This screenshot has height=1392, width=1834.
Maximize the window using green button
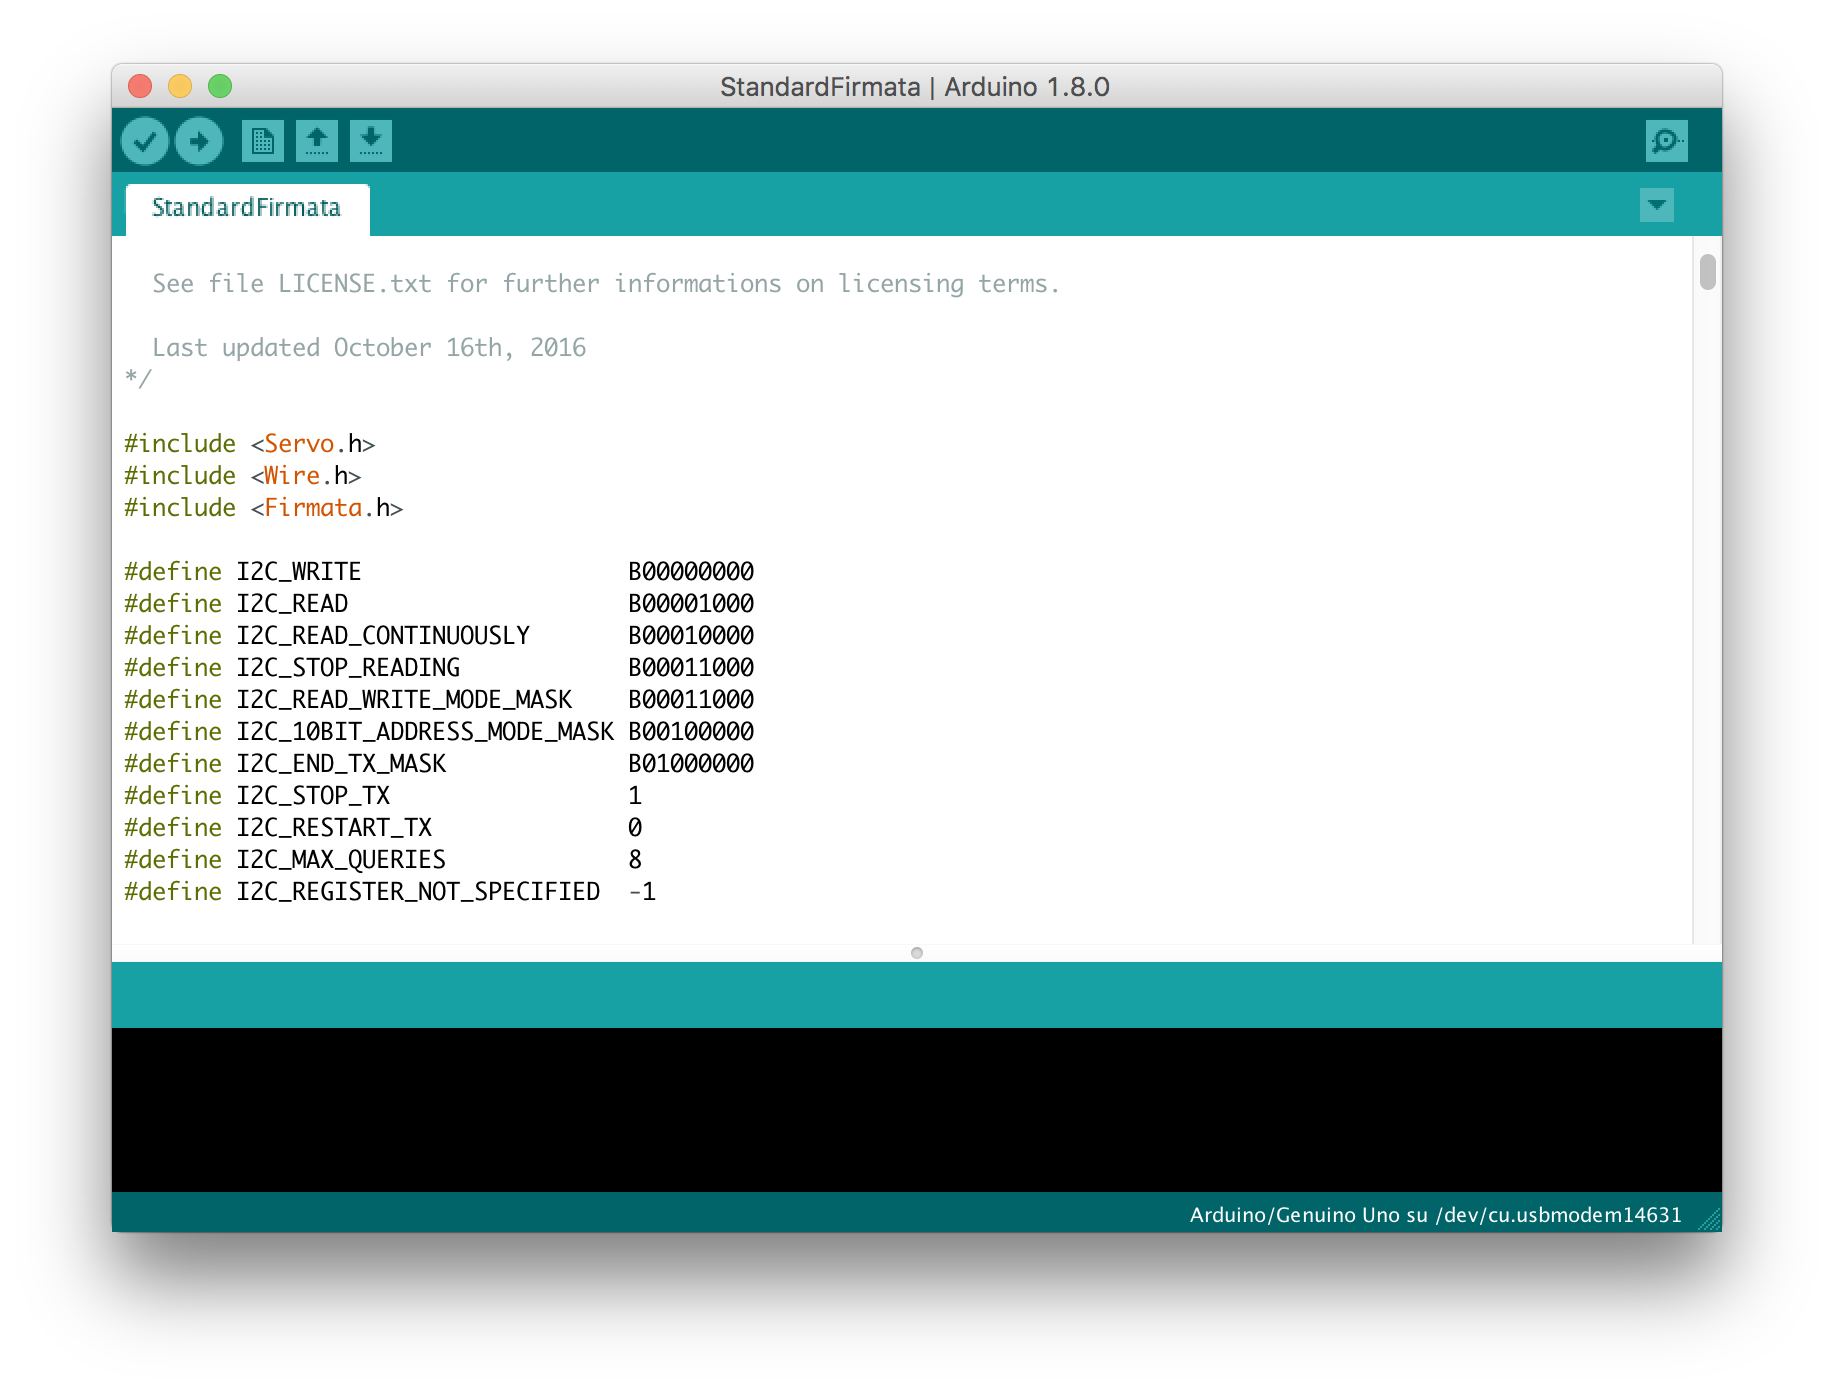pyautogui.click(x=220, y=87)
